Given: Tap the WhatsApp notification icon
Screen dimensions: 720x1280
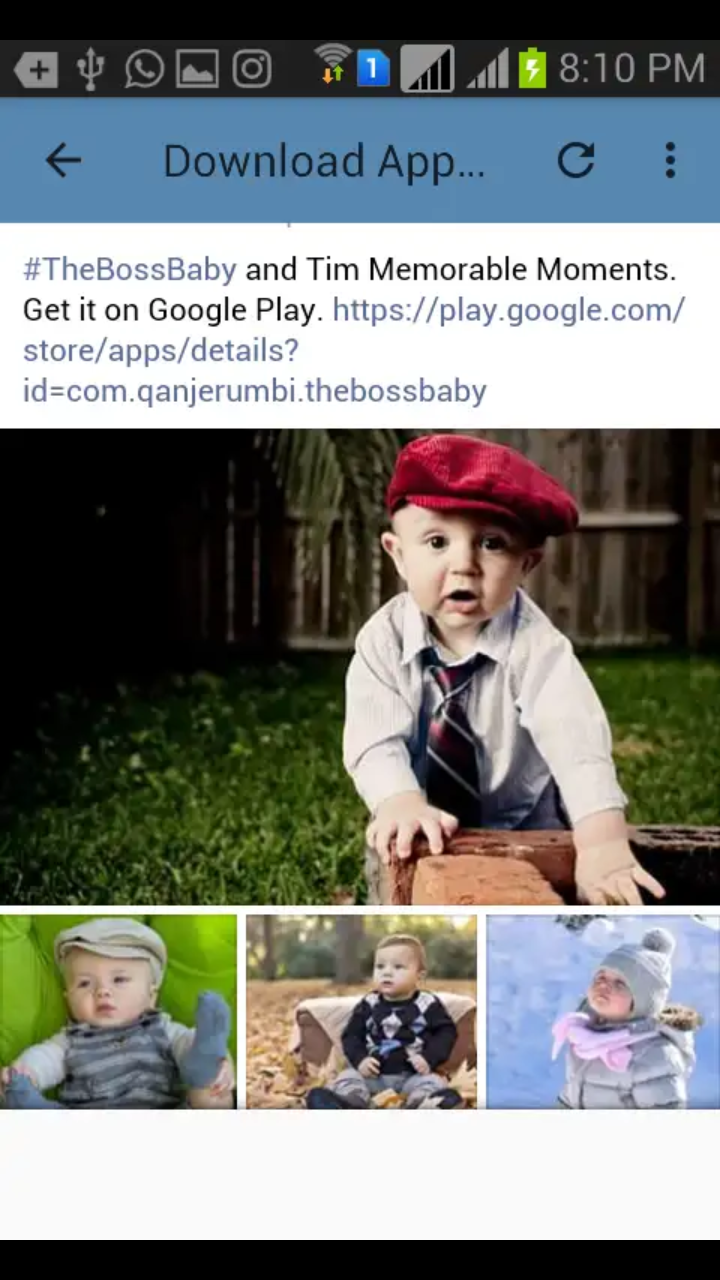Looking at the screenshot, I should (144, 69).
